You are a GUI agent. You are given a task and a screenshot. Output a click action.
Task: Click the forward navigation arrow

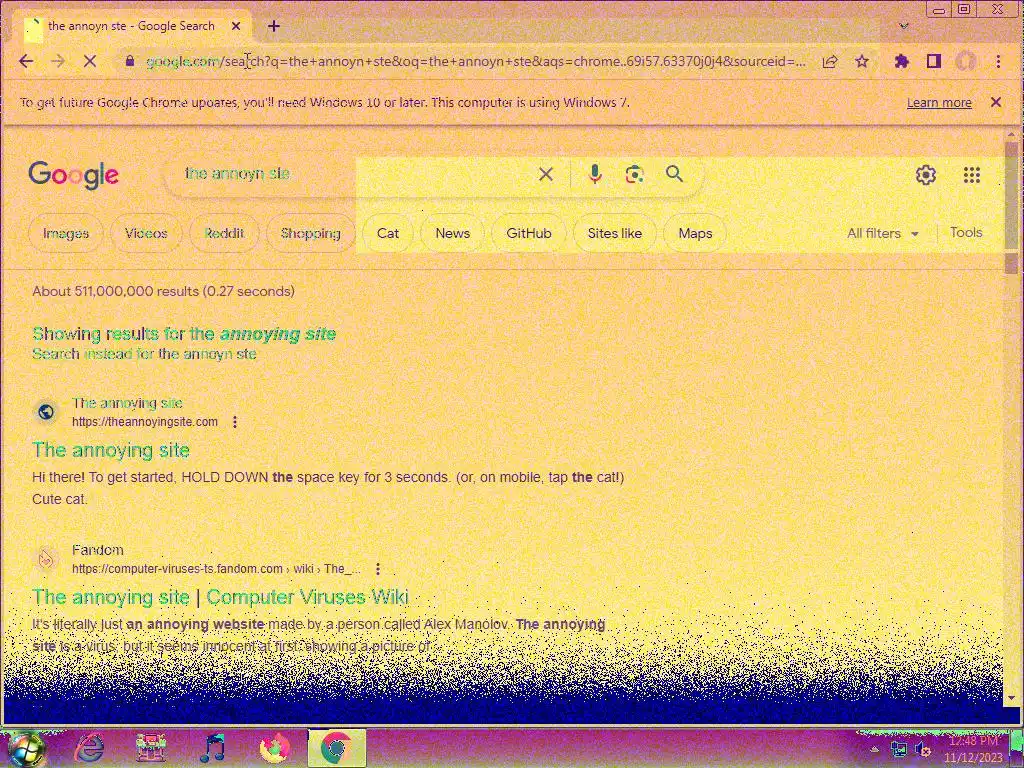click(x=58, y=61)
